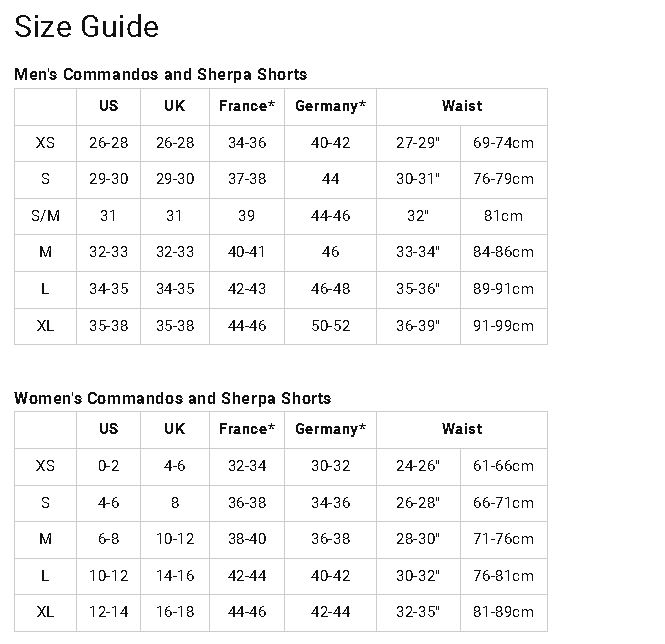665x644 pixels.
Task: Click men's M France 40-41 cell
Action: point(247,252)
